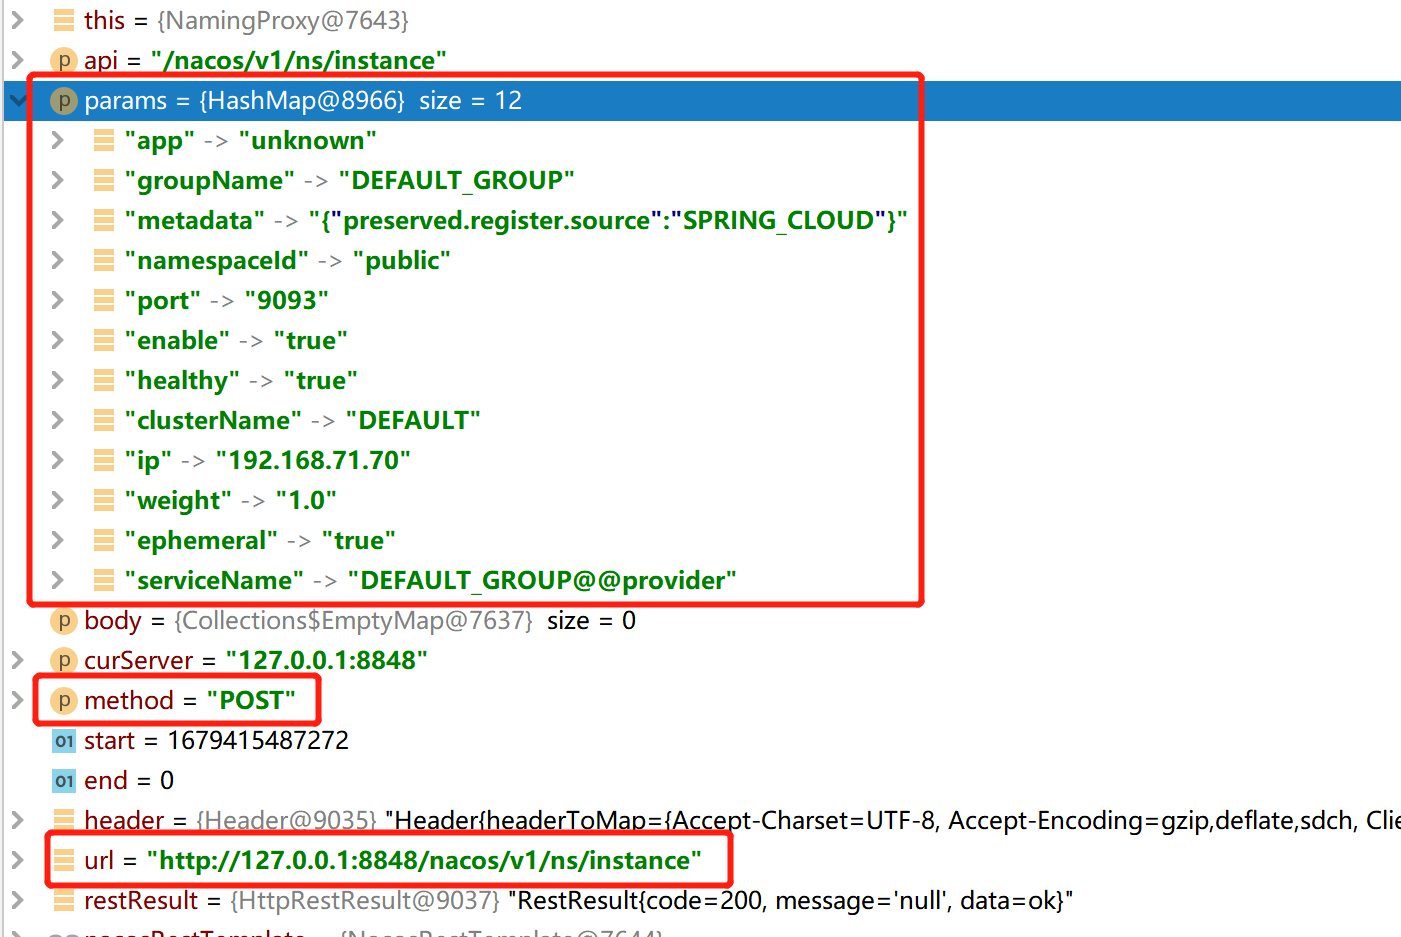Expand the url variable node
1401x937 pixels.
(17, 860)
